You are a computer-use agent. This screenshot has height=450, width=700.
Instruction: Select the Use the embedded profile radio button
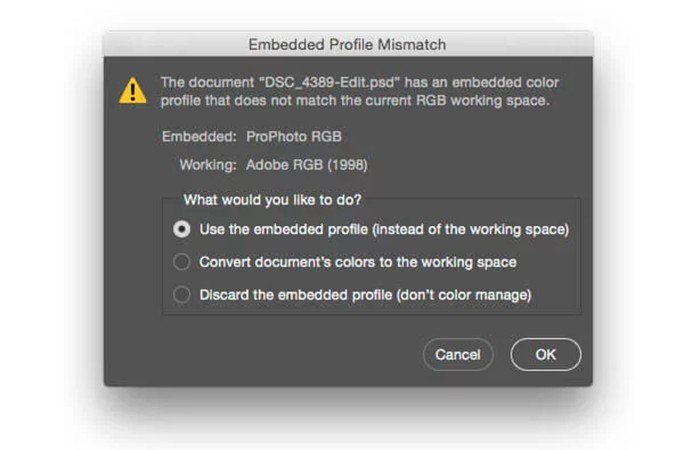(x=182, y=229)
